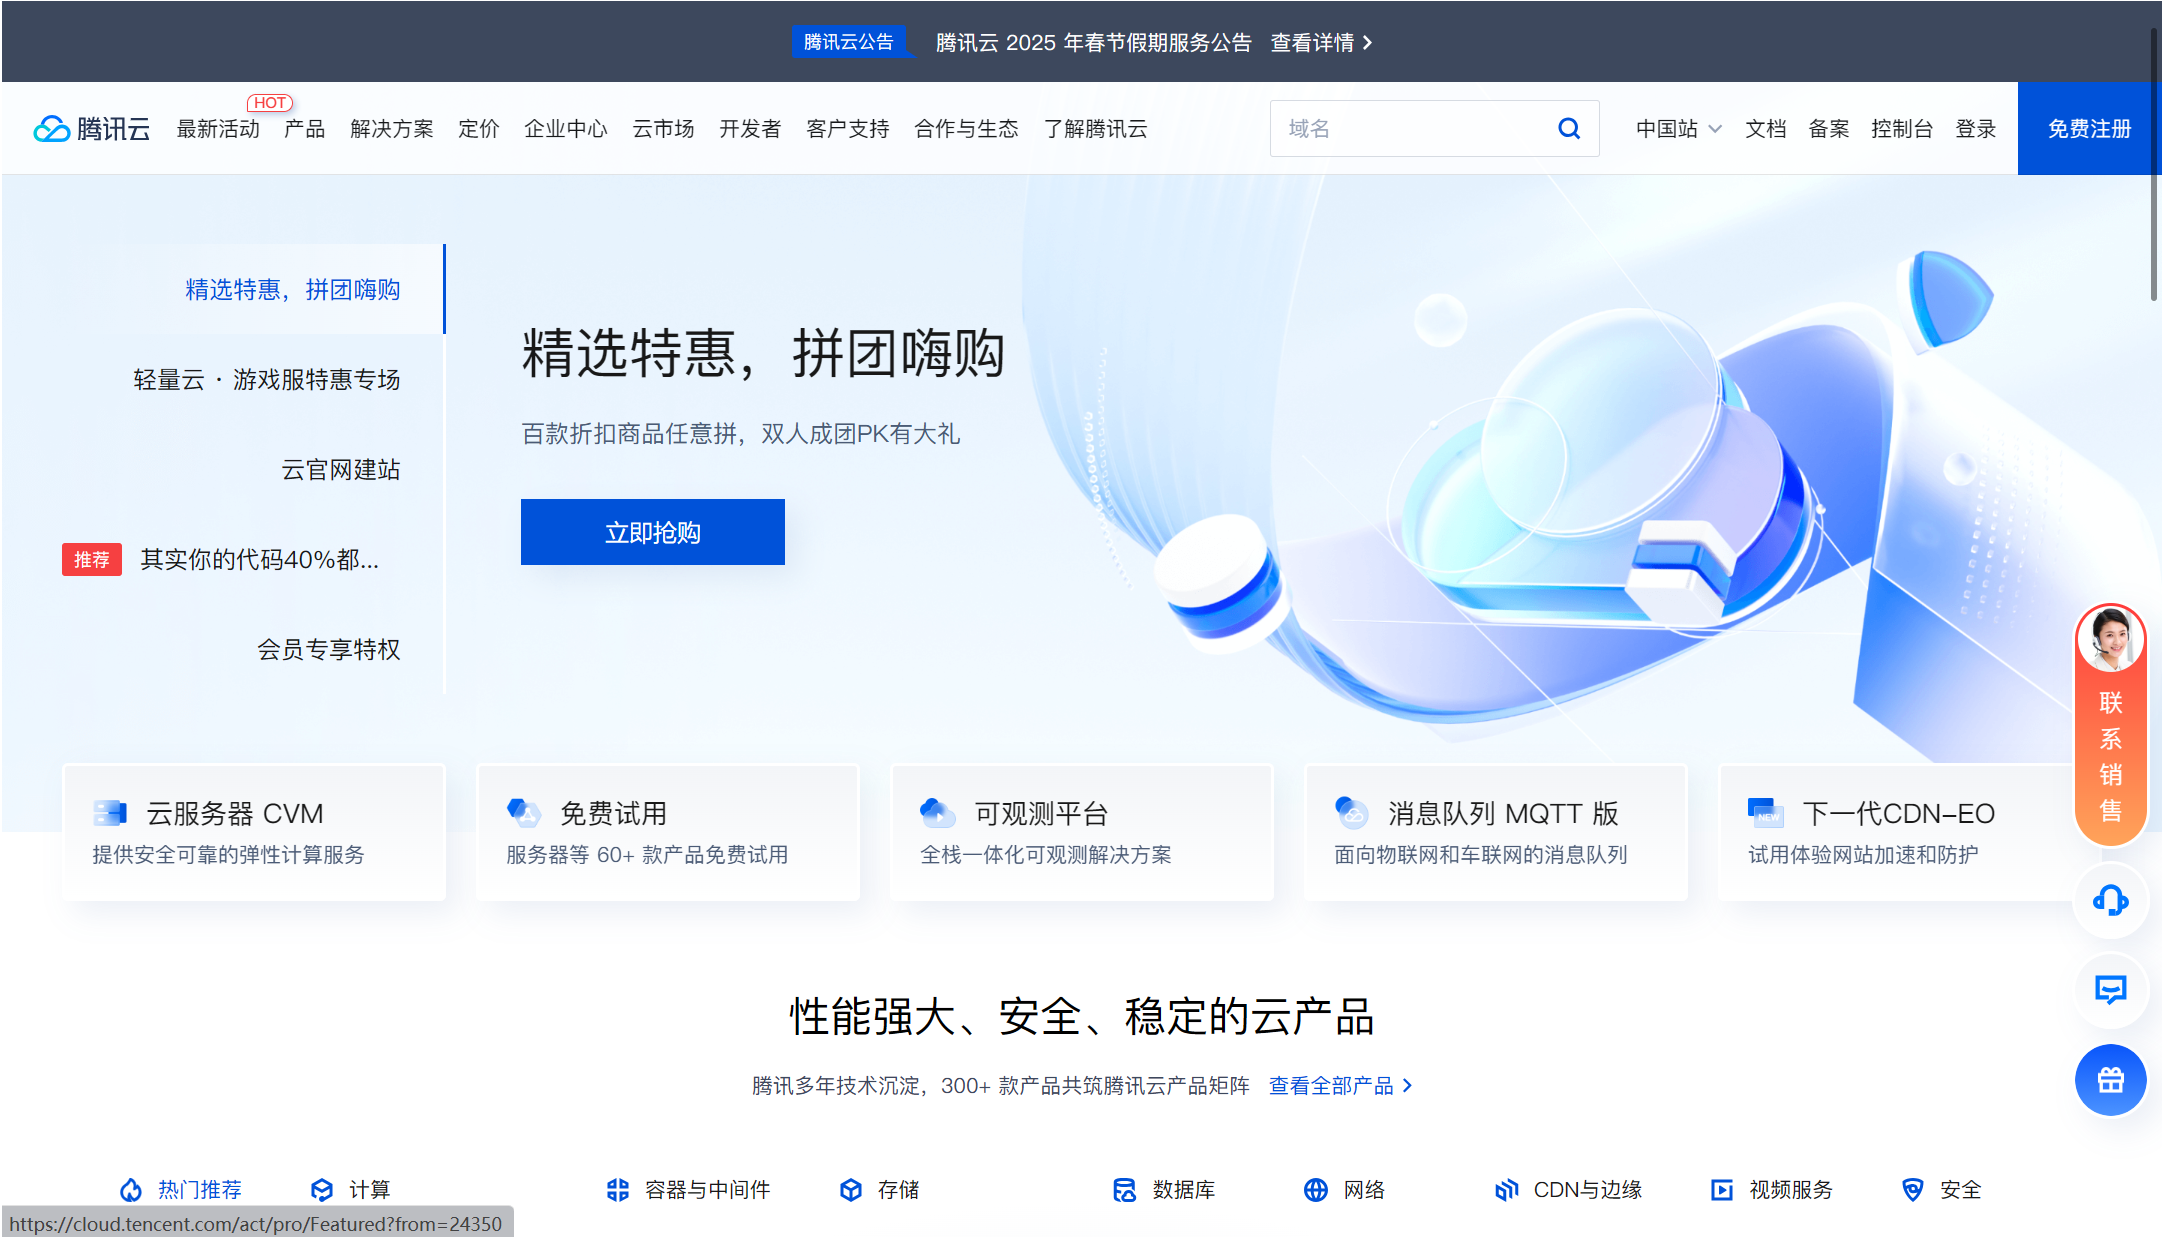Click the search magnifier icon
The image size is (2164, 1237).
pyautogui.click(x=1568, y=128)
